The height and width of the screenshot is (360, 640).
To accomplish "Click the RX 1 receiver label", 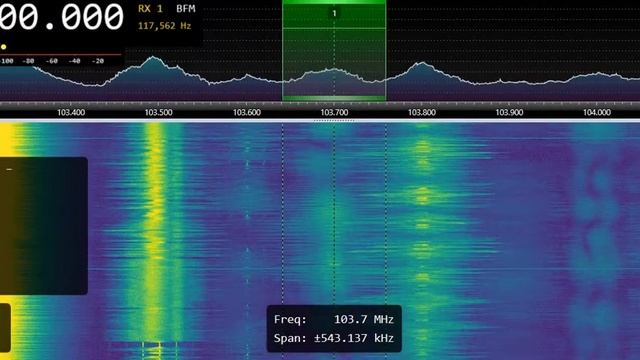I will click(x=150, y=9).
